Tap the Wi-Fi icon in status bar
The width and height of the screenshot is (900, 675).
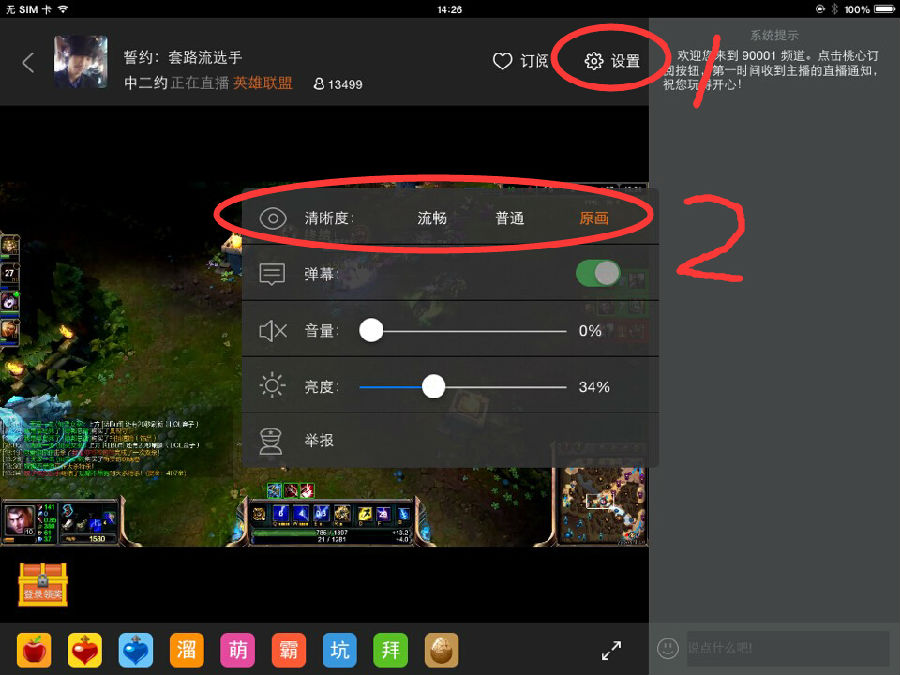[63, 9]
